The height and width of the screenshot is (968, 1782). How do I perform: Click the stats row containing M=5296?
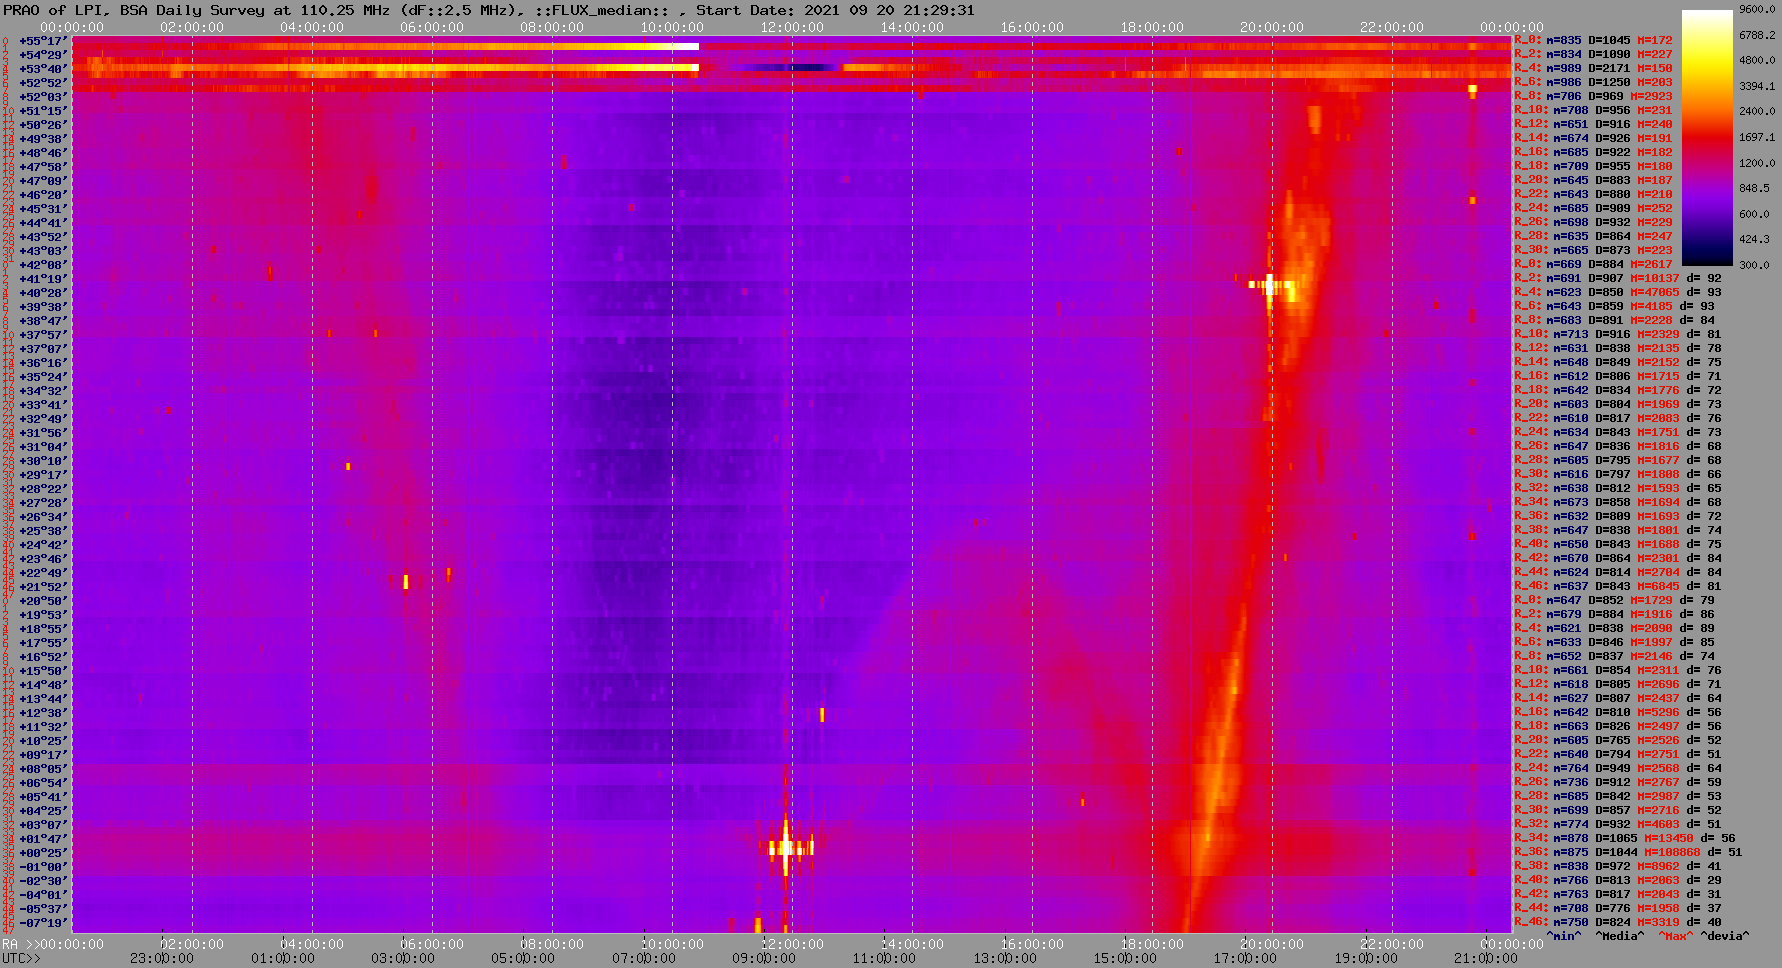point(1618,713)
